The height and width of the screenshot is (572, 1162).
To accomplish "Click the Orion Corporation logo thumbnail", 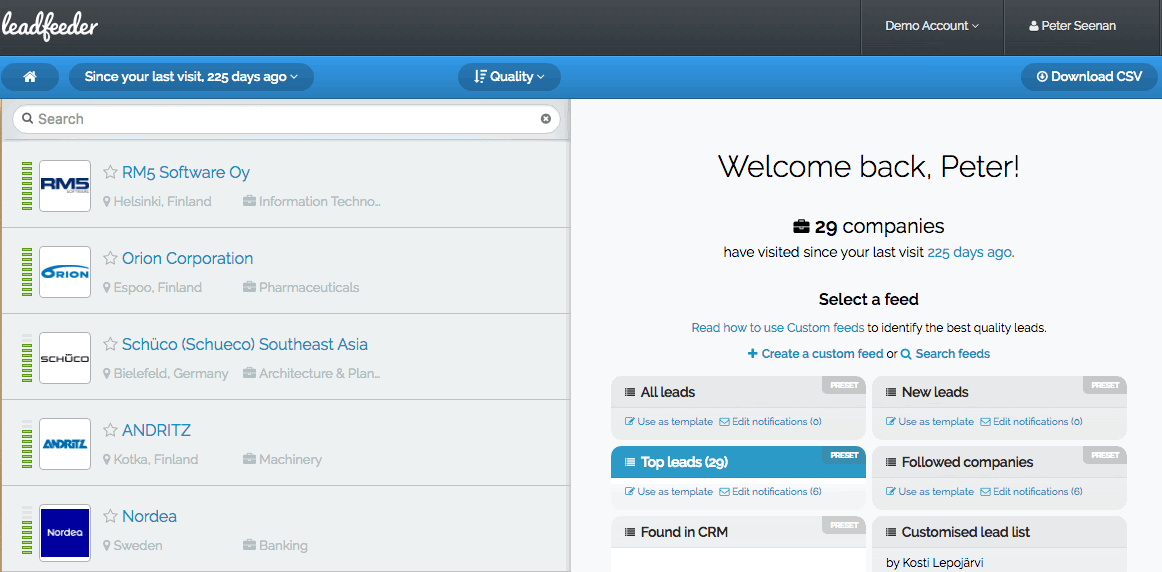I will point(65,272).
